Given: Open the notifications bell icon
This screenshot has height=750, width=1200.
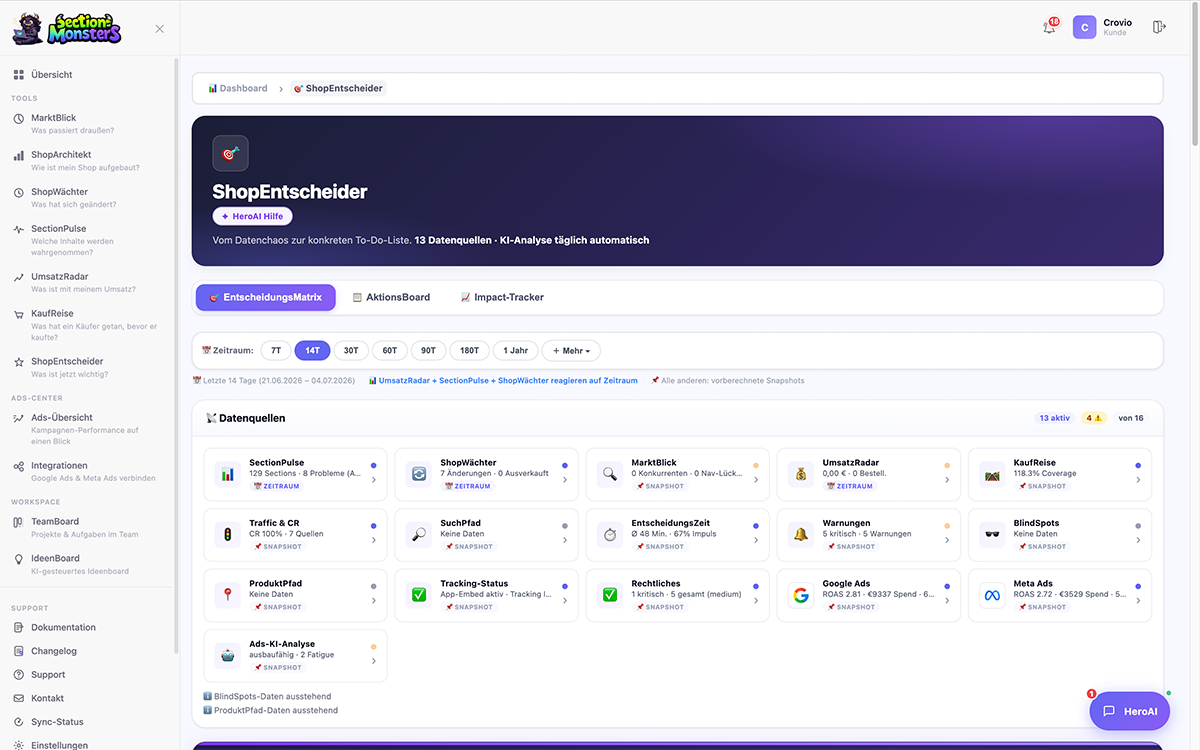Looking at the screenshot, I should tap(1049, 27).
